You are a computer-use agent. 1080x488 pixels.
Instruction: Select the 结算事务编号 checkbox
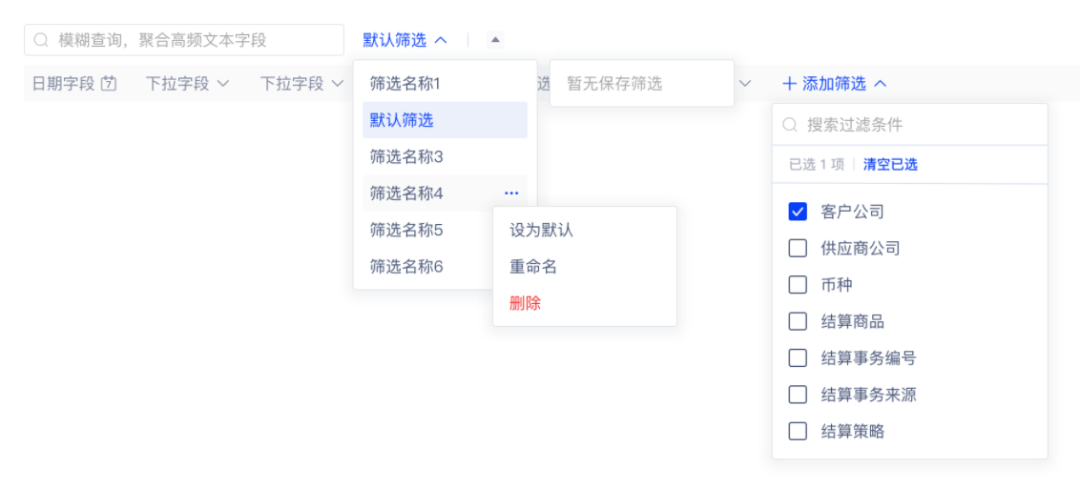[797, 358]
